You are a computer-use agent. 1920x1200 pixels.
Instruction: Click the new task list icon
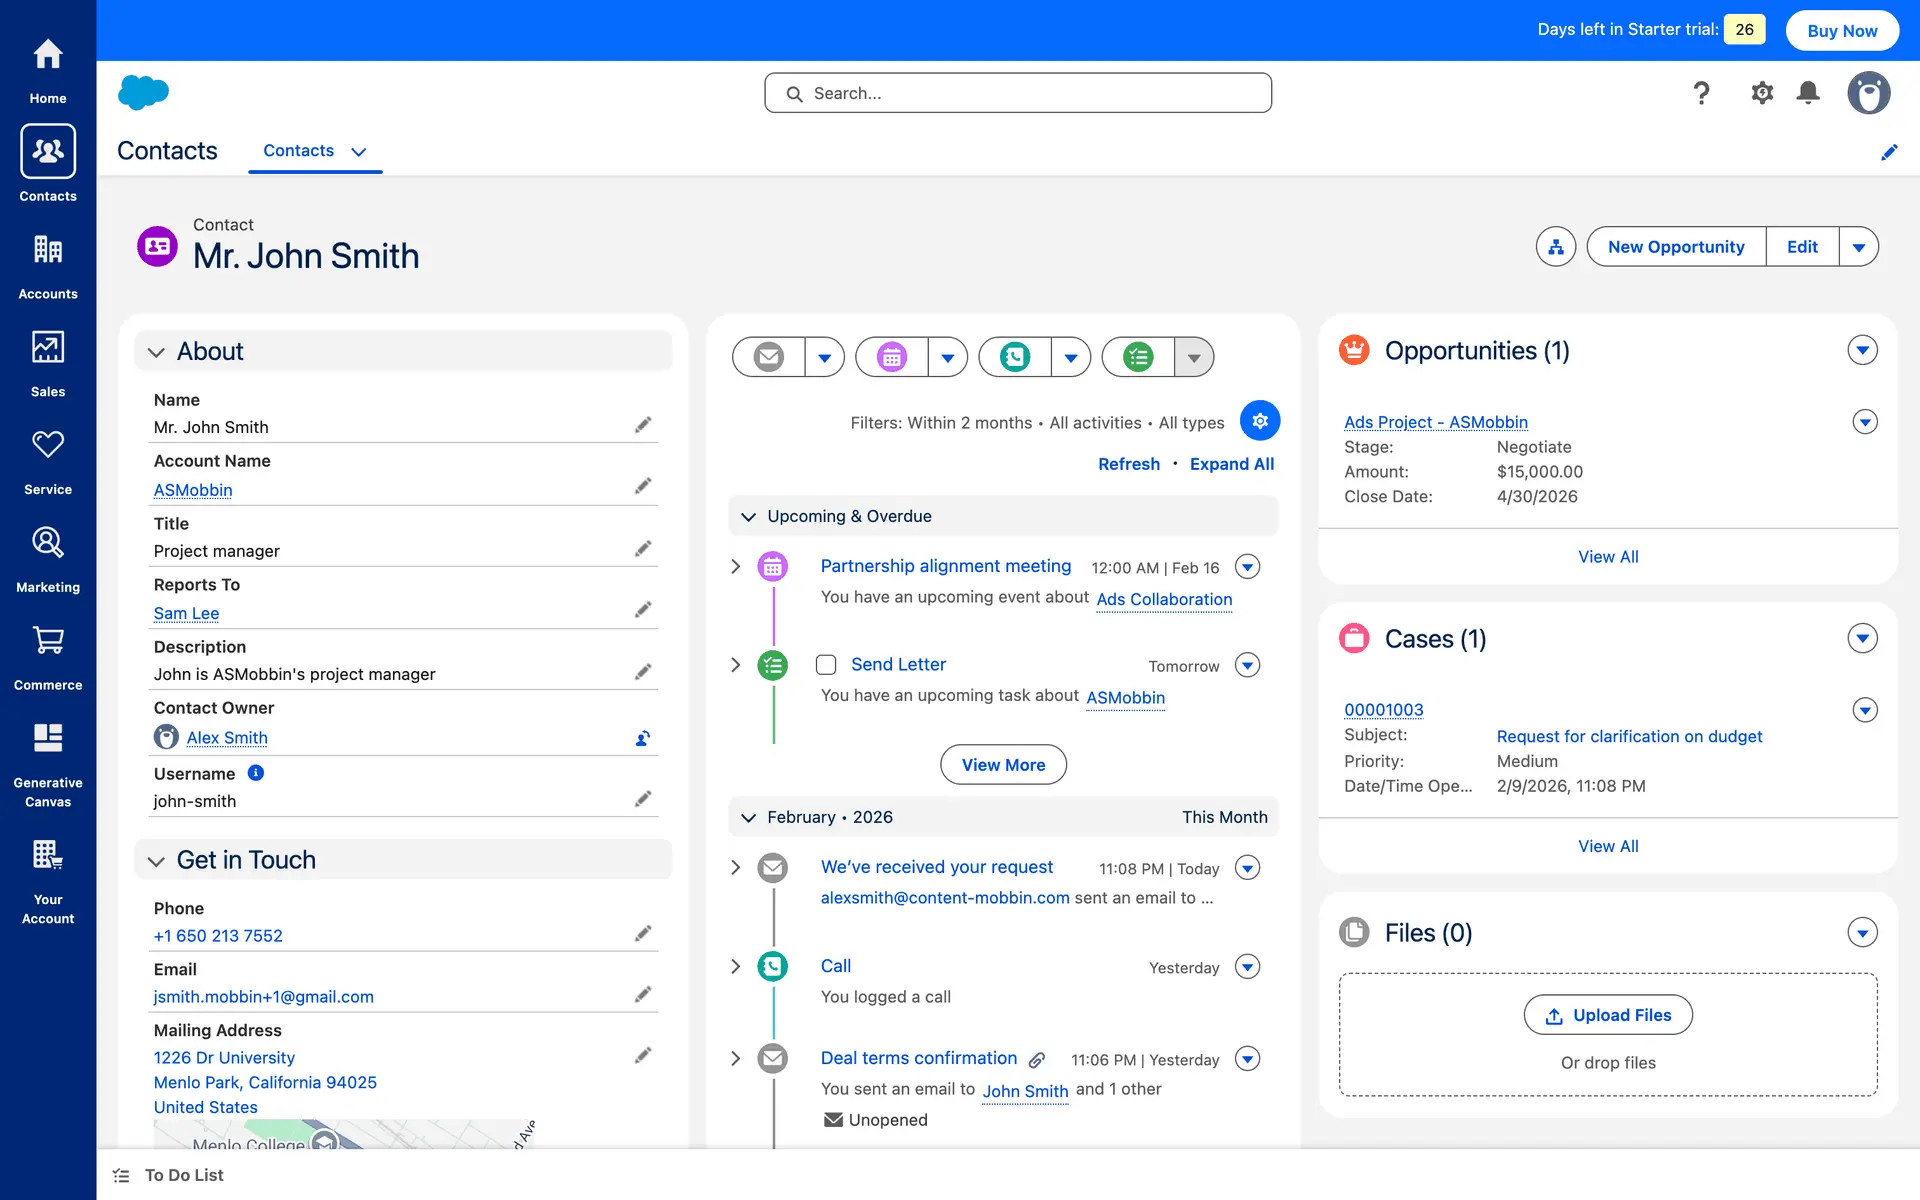tap(1138, 357)
